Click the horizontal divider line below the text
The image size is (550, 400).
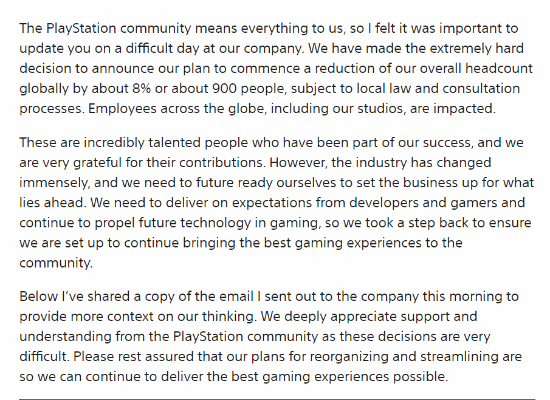(277, 399)
